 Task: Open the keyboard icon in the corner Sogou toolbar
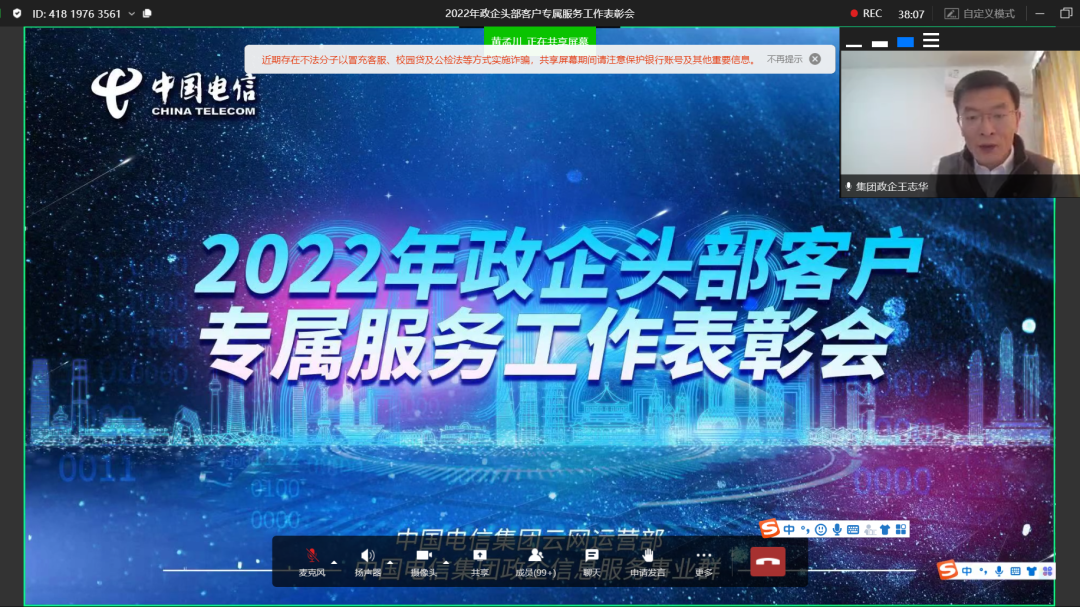(1015, 570)
